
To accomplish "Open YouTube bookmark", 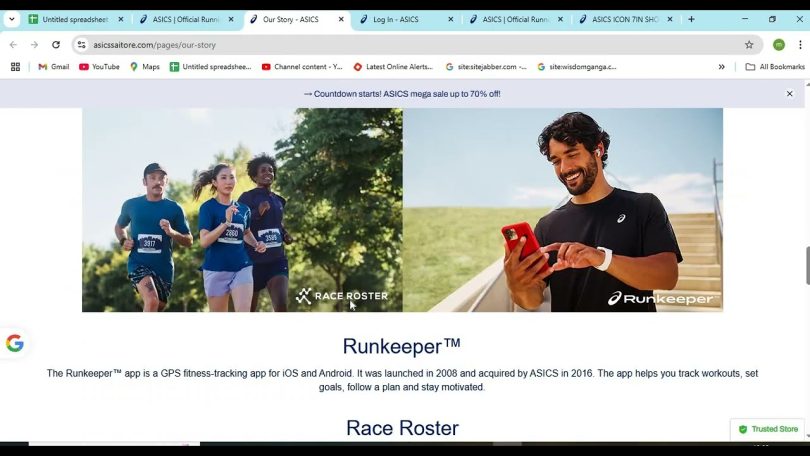I will click(x=99, y=67).
